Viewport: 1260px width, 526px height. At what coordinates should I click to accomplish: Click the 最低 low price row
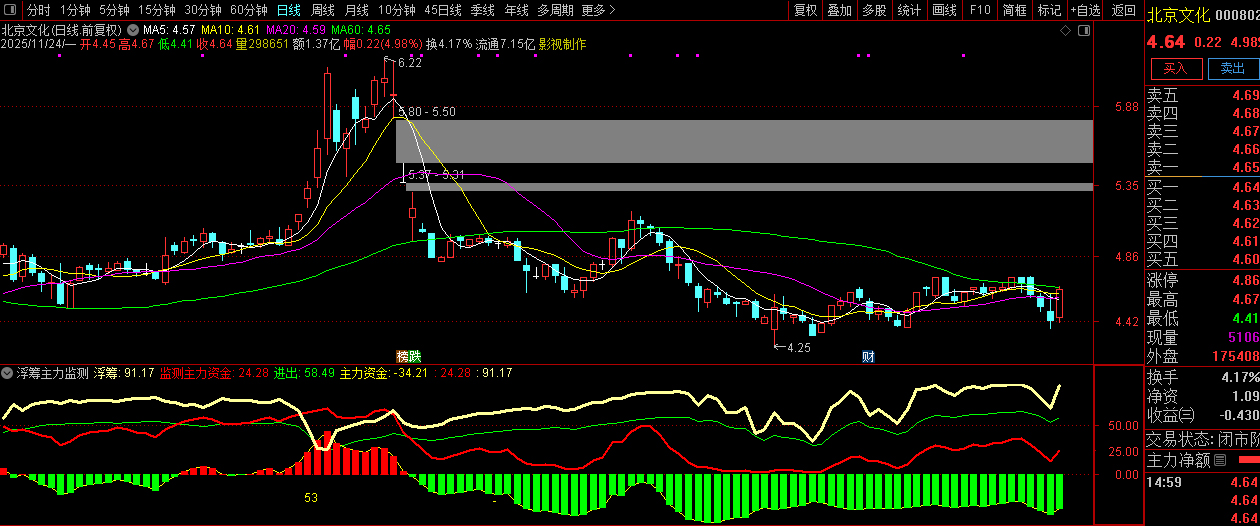[1202, 318]
